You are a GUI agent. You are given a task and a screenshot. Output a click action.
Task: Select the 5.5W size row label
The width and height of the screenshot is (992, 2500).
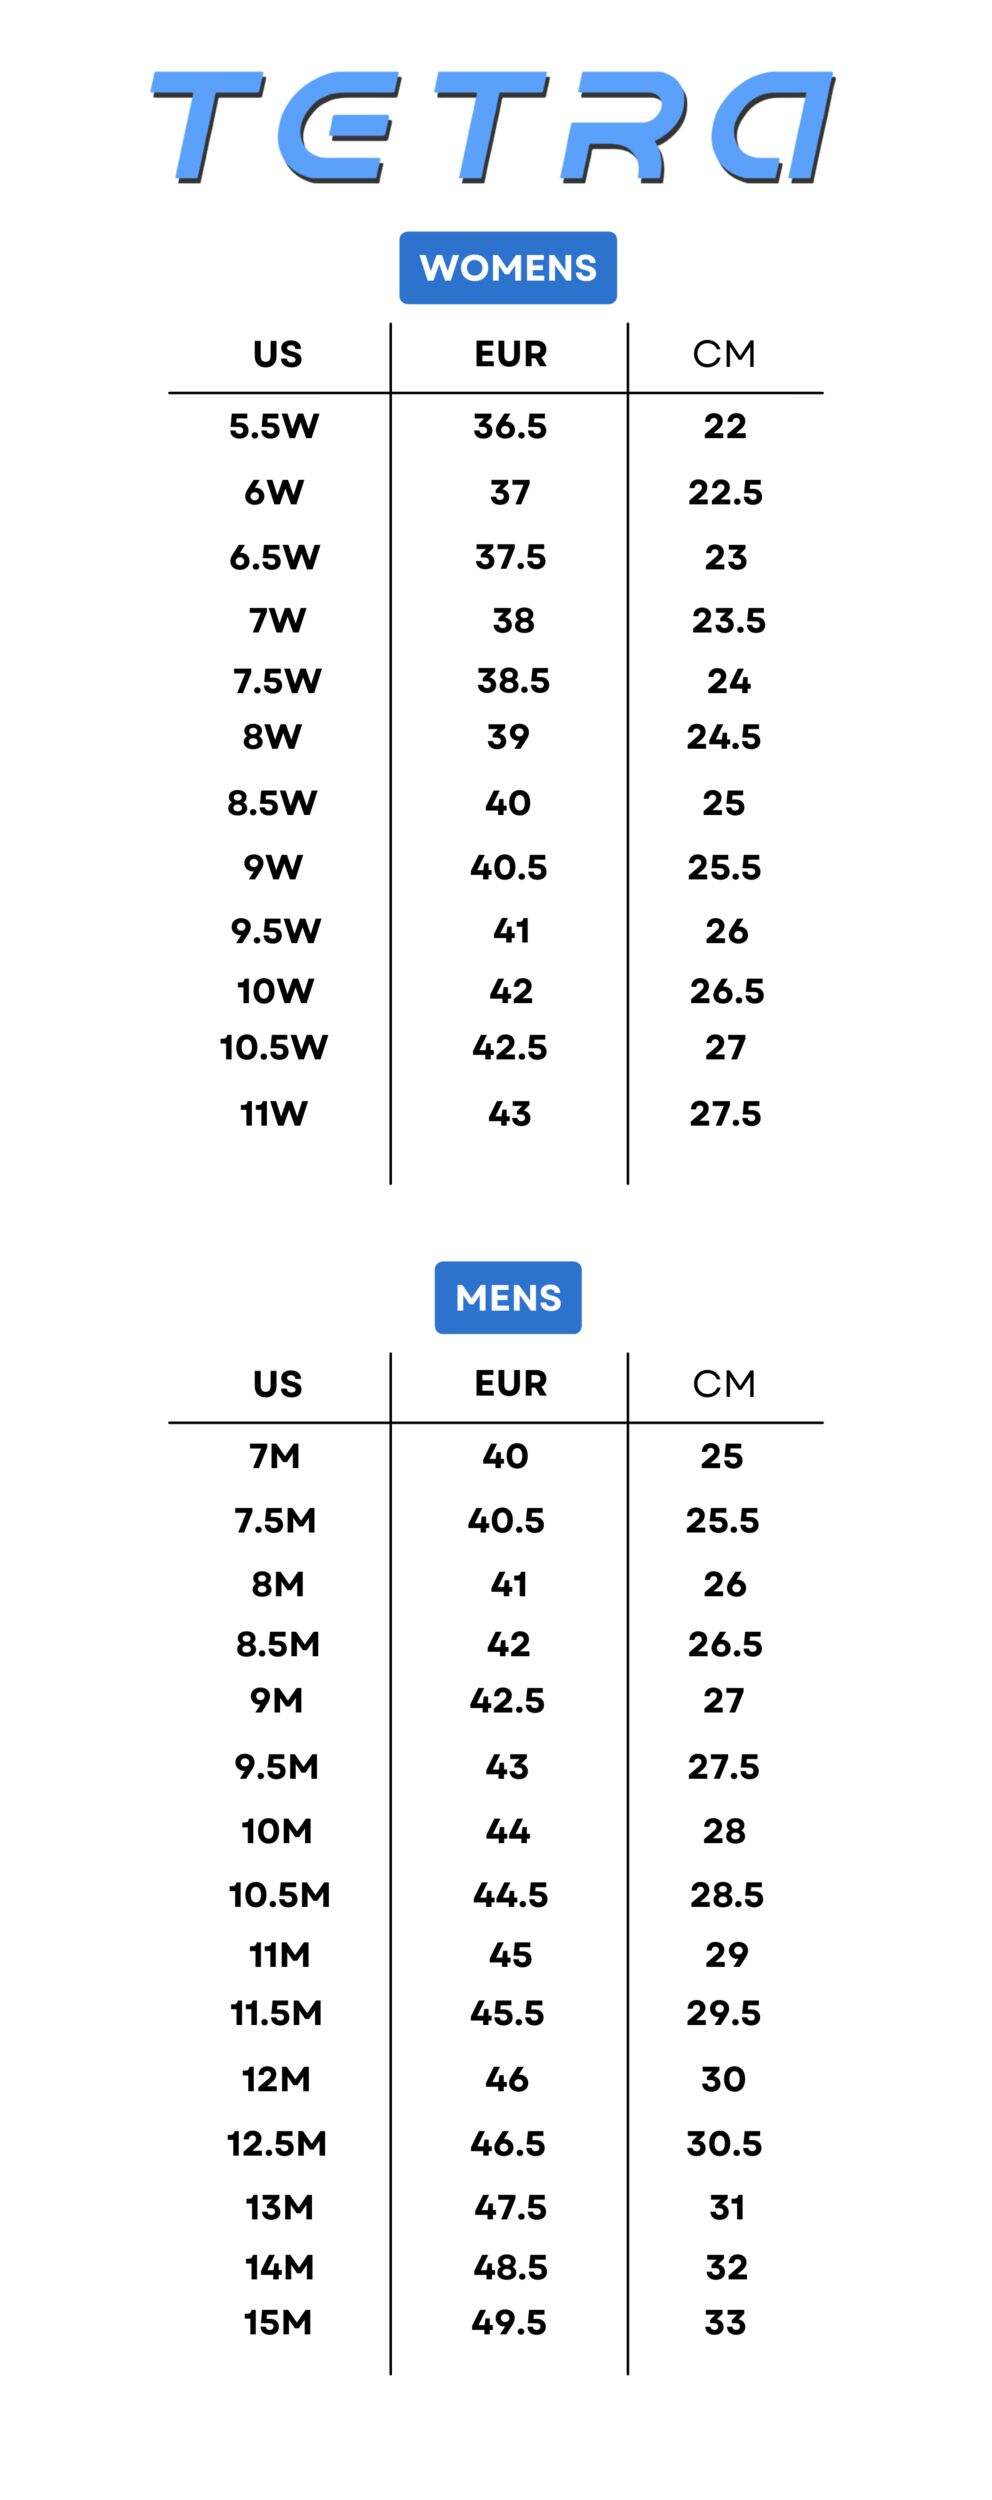273,426
